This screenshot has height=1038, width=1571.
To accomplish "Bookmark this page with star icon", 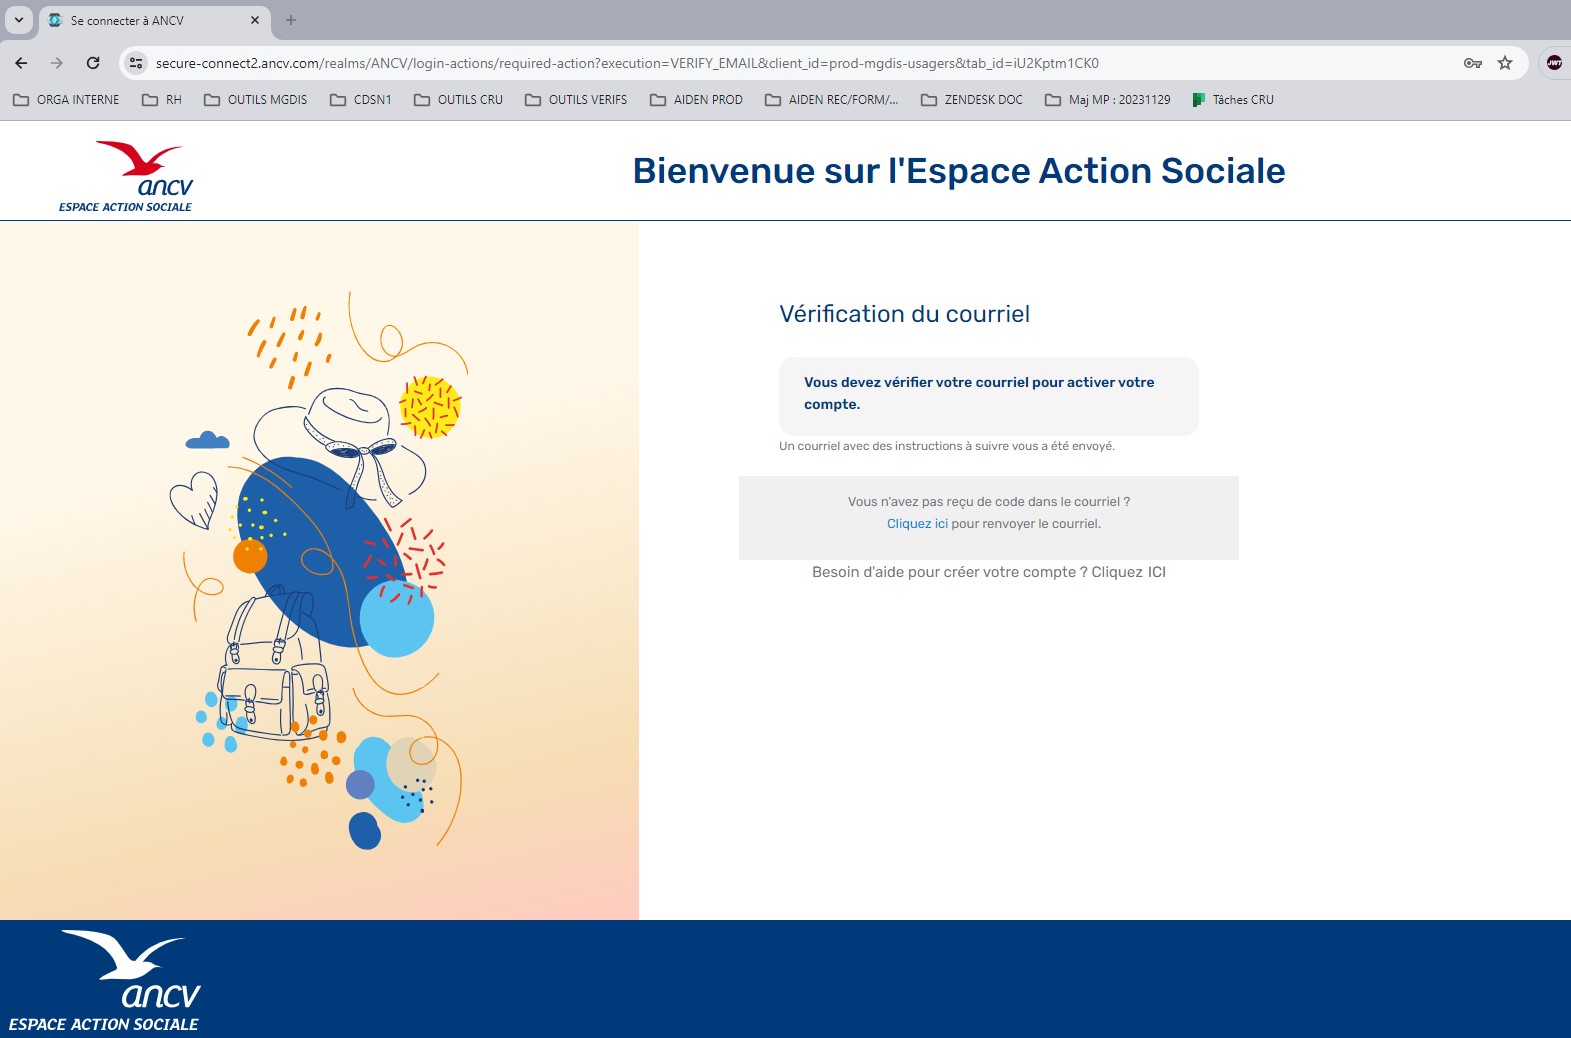I will click(1505, 63).
